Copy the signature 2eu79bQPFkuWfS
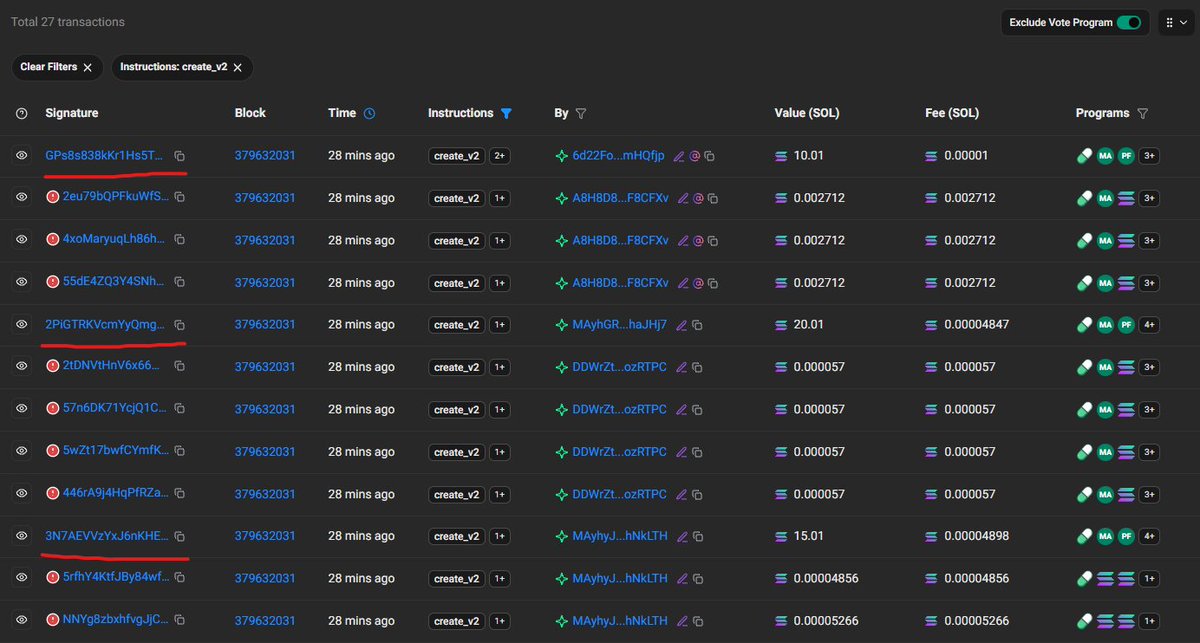 click(179, 197)
